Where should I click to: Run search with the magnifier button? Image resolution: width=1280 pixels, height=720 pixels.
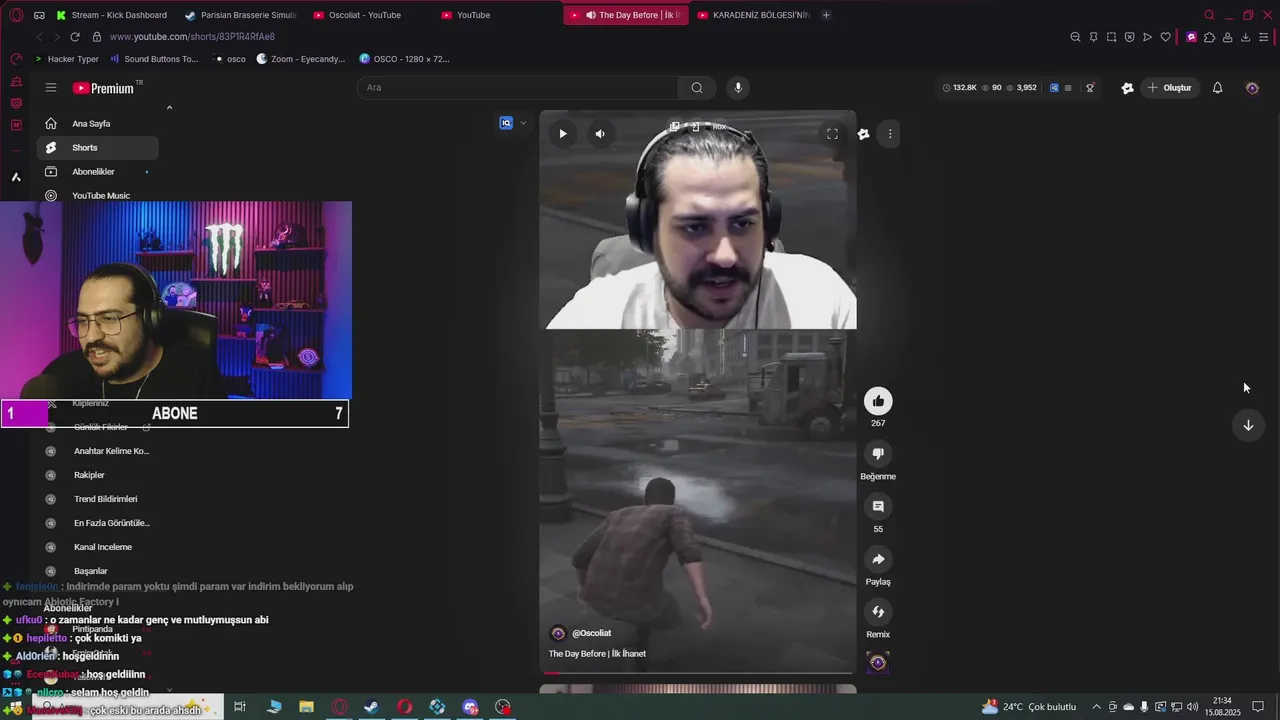point(697,87)
